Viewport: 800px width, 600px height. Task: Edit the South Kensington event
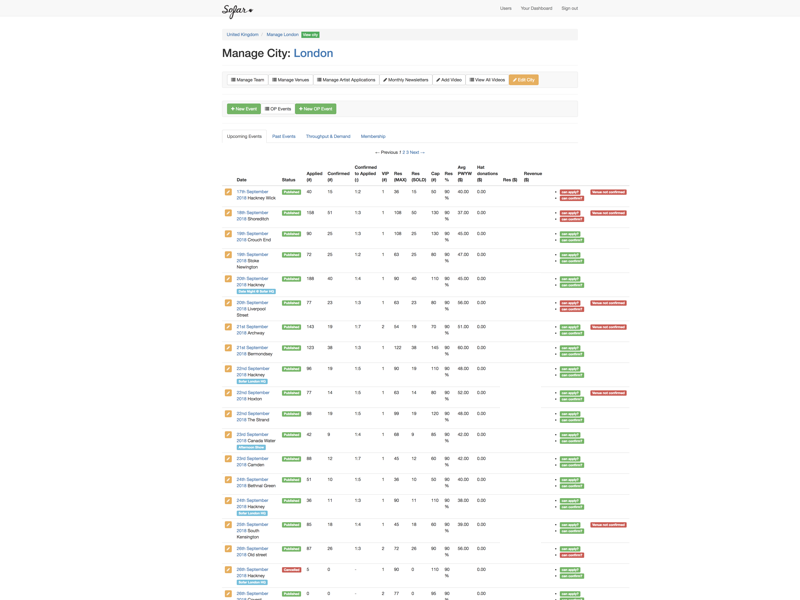pyautogui.click(x=228, y=524)
